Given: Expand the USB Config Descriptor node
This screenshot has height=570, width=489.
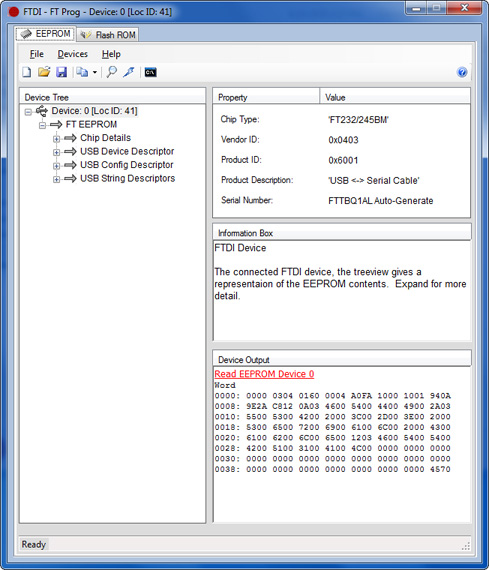Looking at the screenshot, I should click(x=56, y=166).
